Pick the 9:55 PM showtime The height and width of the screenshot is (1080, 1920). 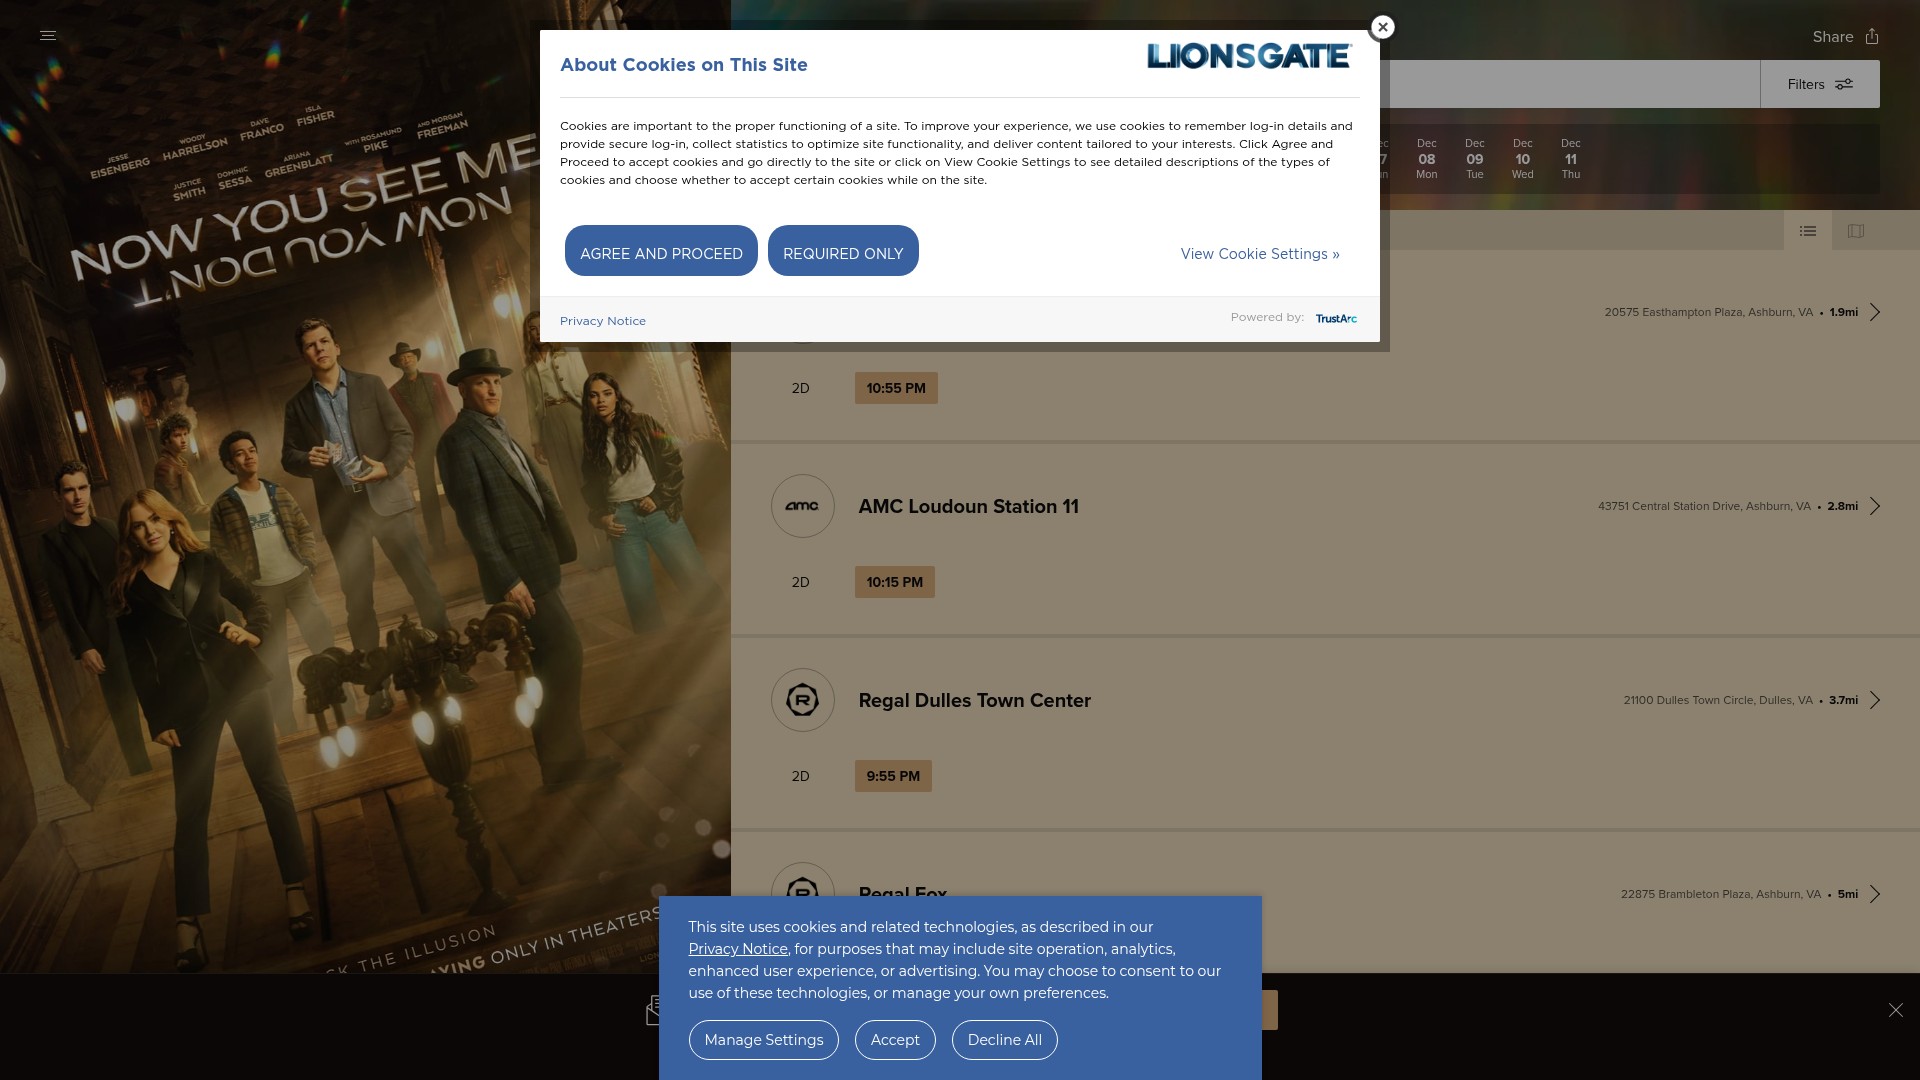893,776
